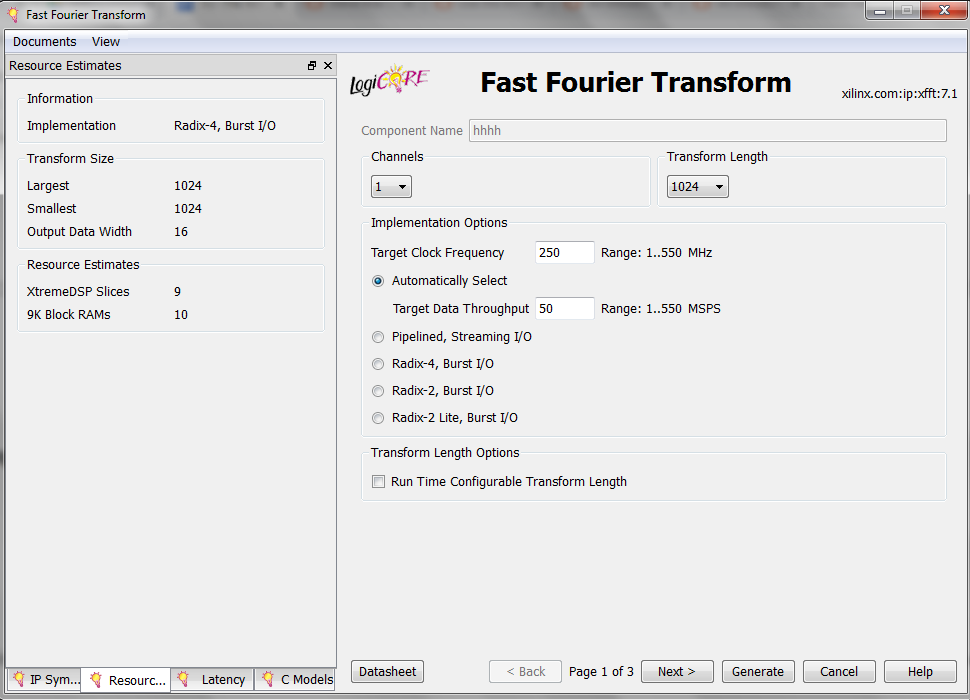Open the Datasheet
This screenshot has width=970, height=700.
[x=387, y=672]
